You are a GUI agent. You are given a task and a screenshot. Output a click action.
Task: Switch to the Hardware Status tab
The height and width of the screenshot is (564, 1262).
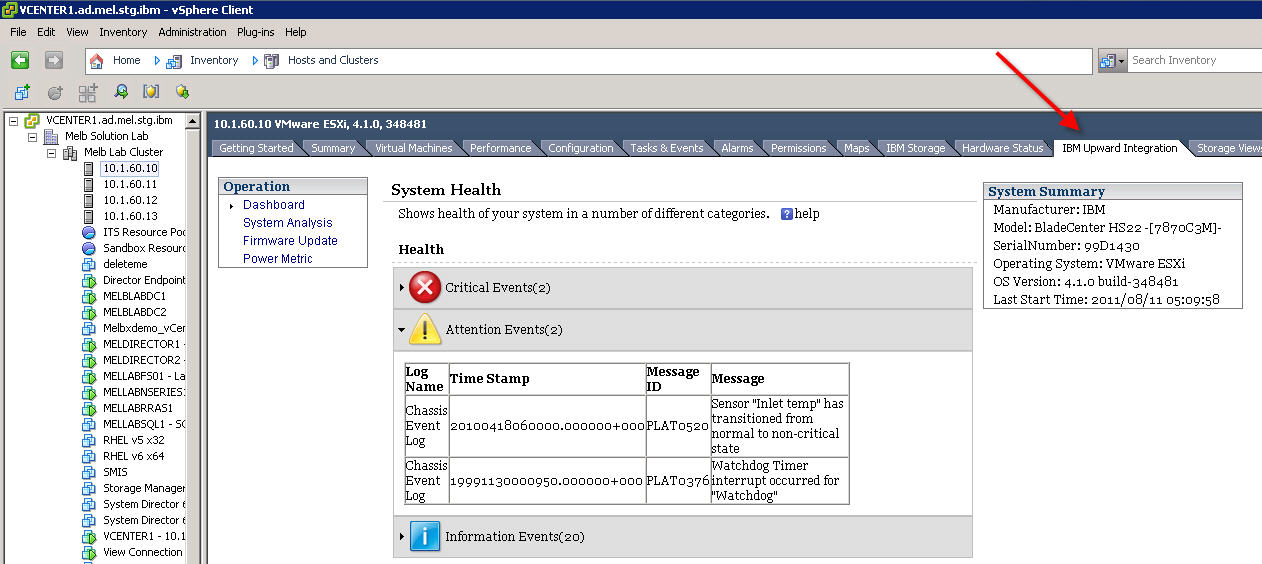(x=1002, y=148)
